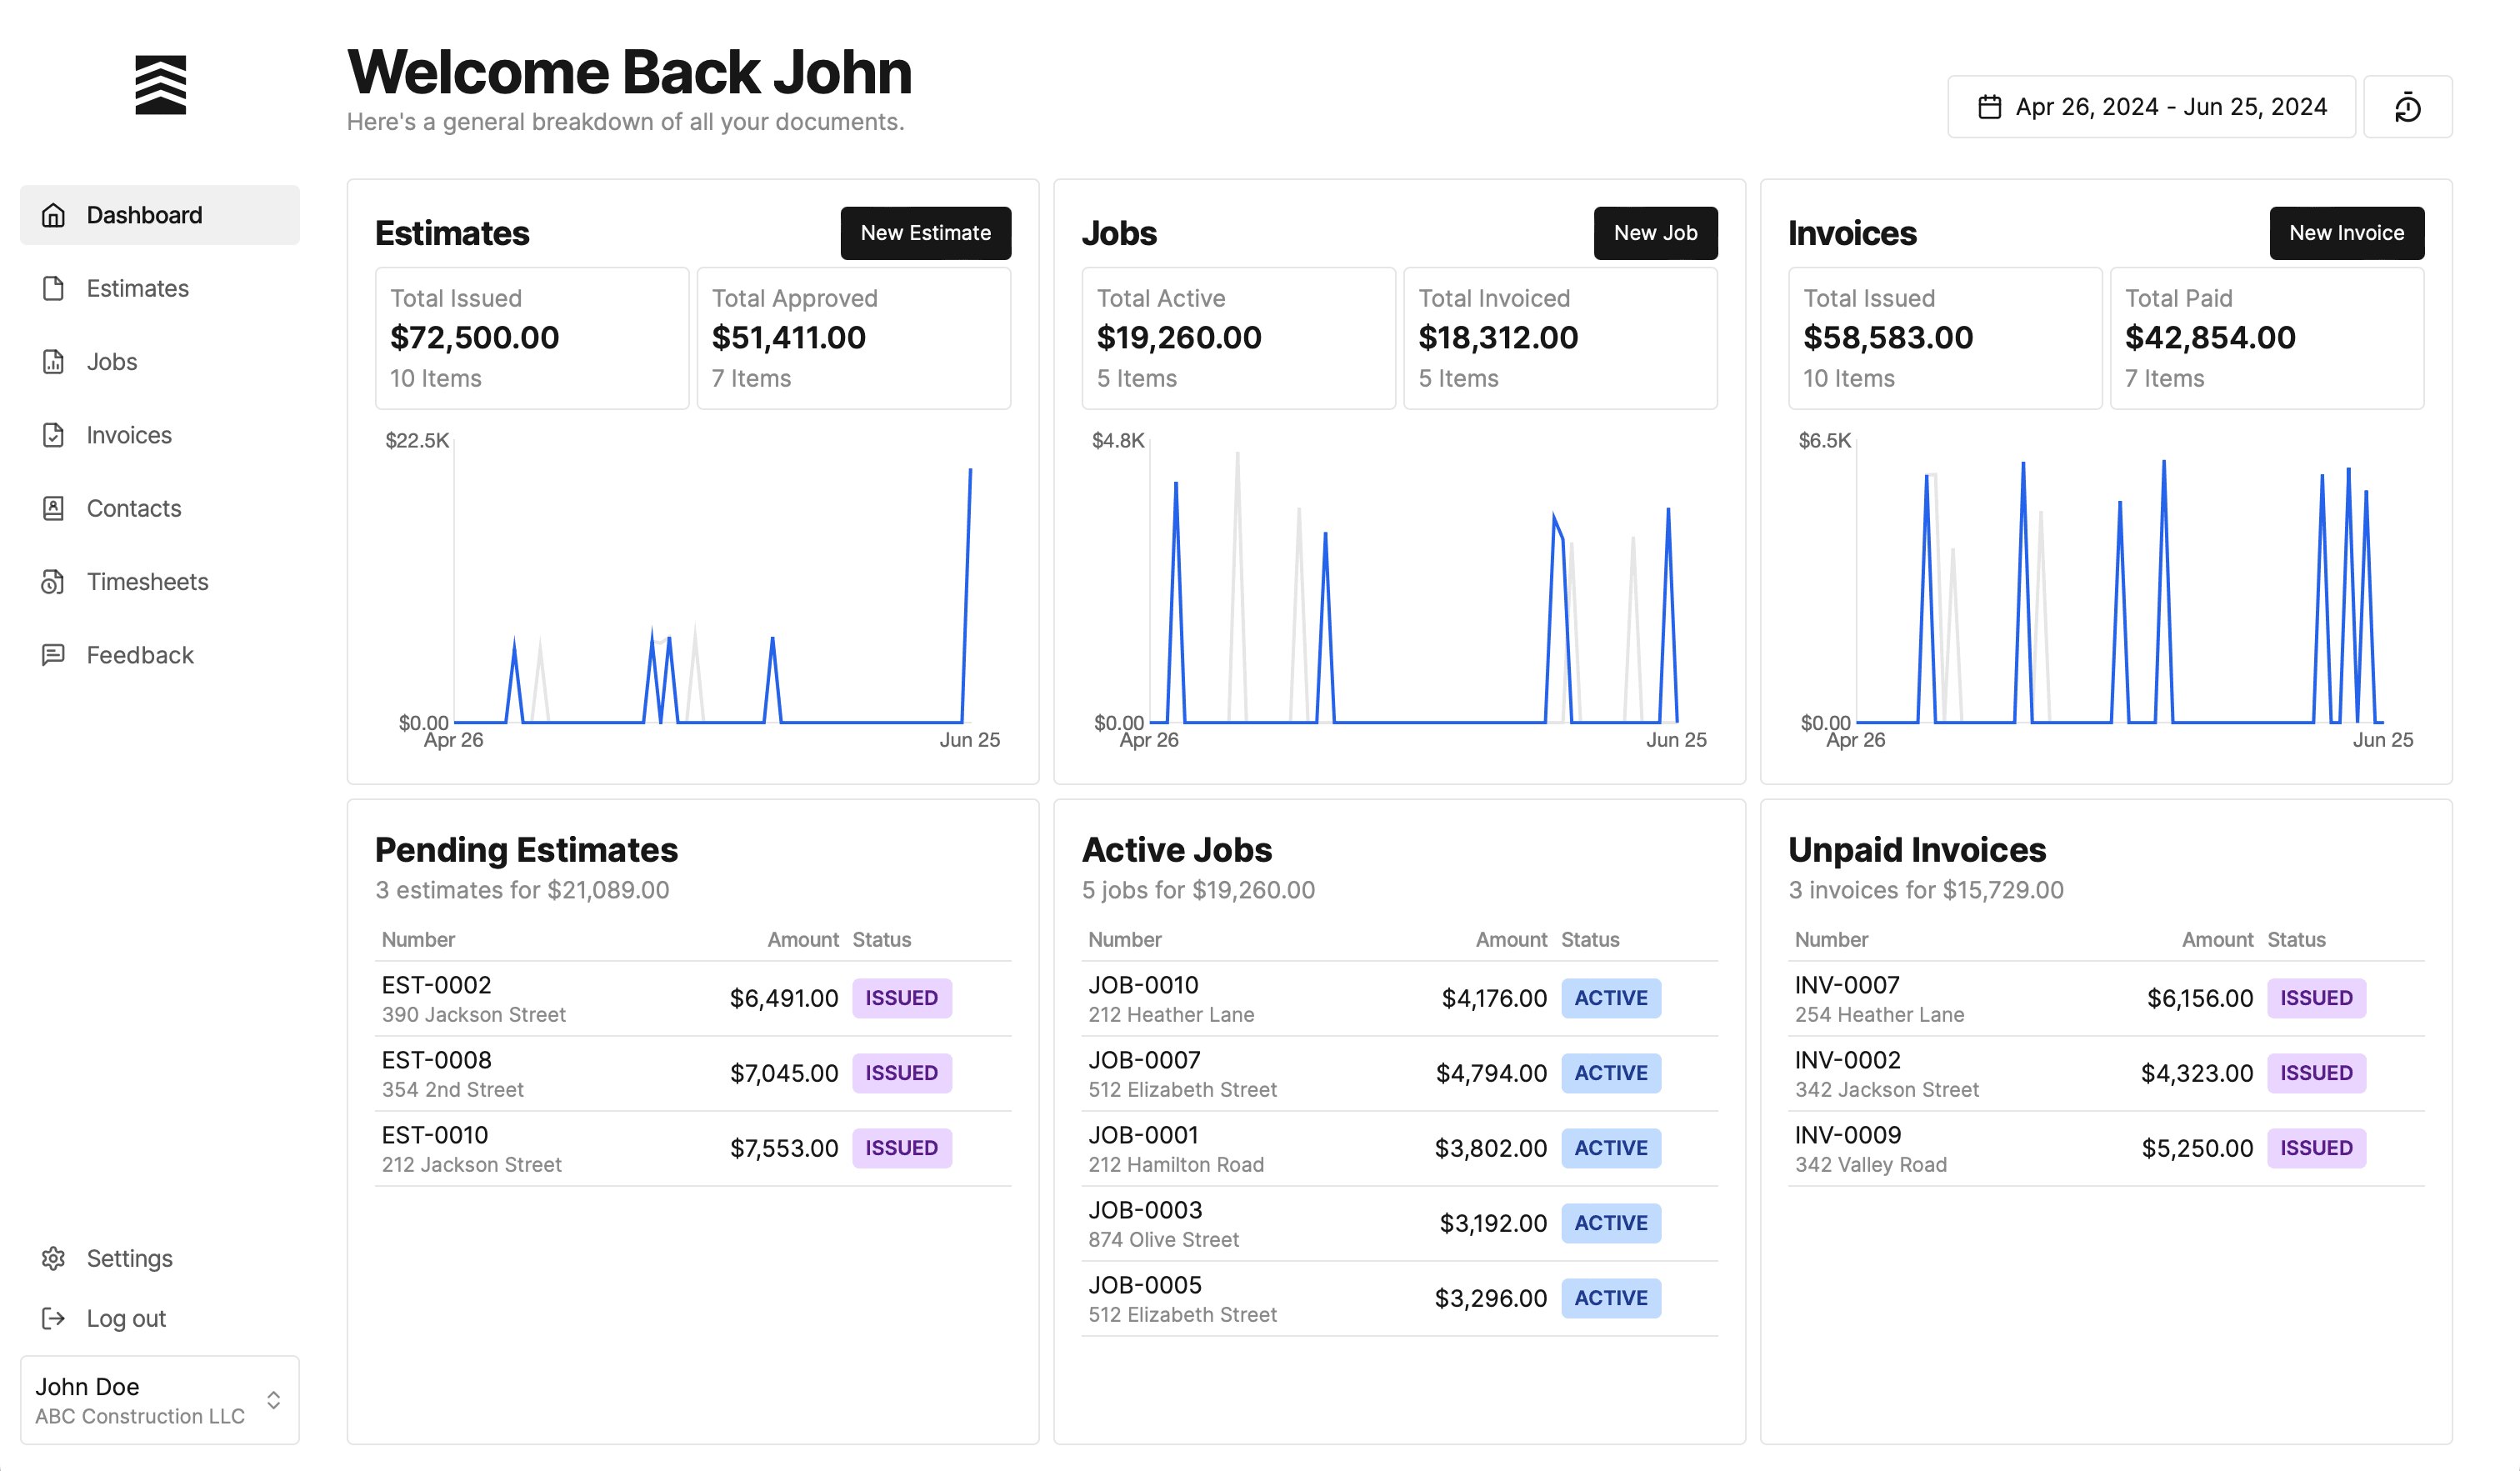Click ACTIVE badge for JOB-0005

pyautogui.click(x=1611, y=1298)
